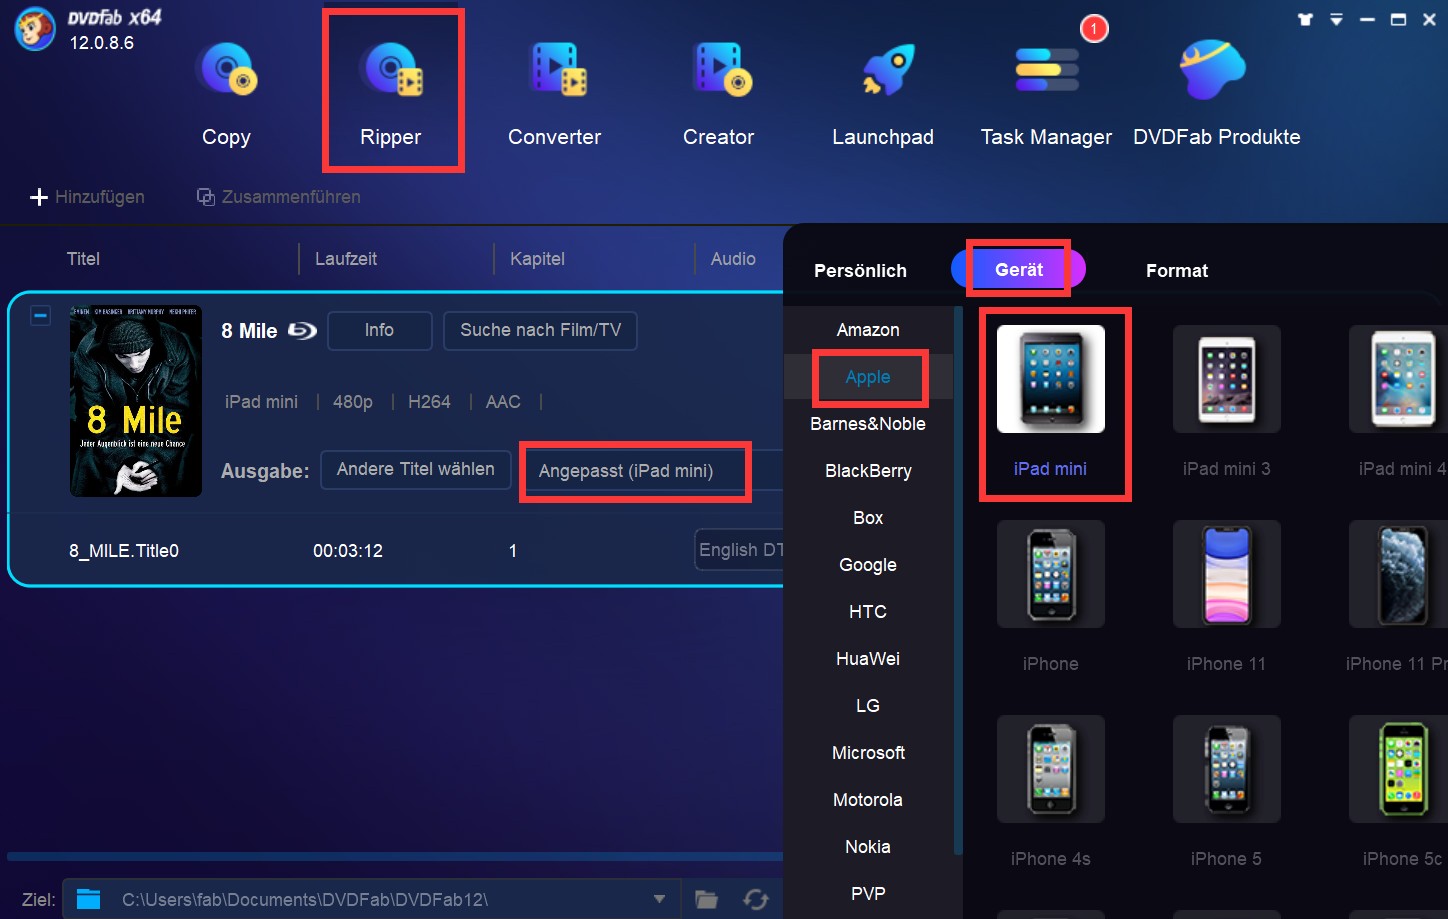Select LG in brand list
1448x919 pixels.
[868, 706]
